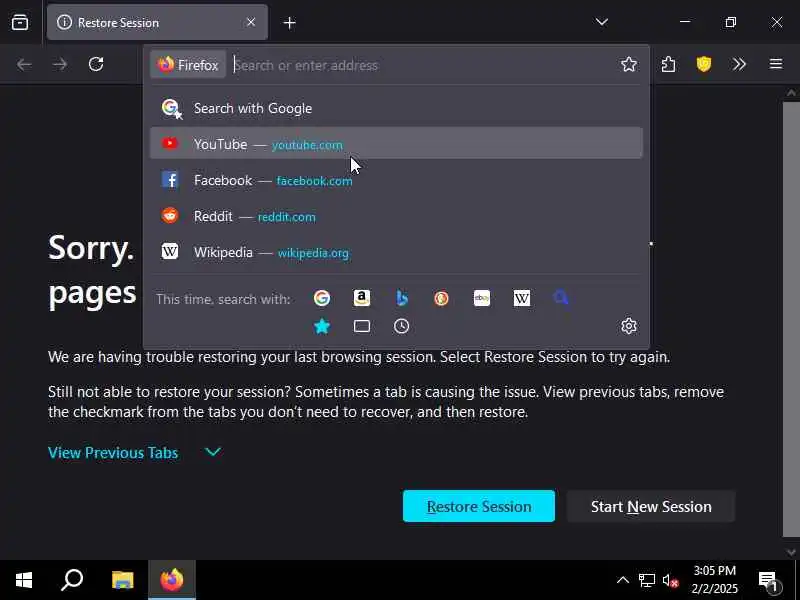Open the application hamburger menu
The image size is (800, 600).
click(x=776, y=64)
